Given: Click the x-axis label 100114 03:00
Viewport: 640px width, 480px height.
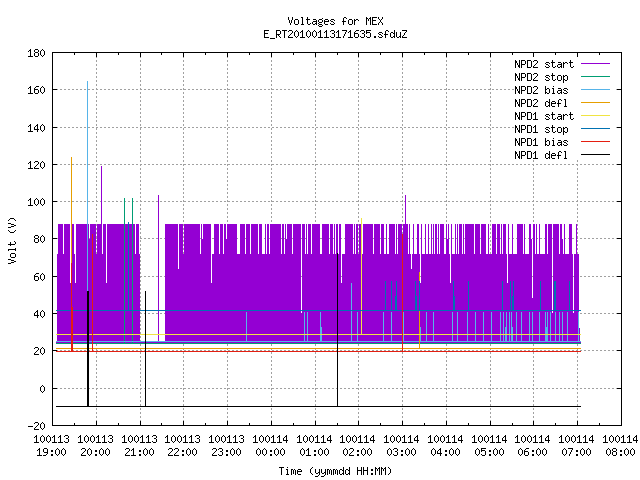Looking at the screenshot, I should tap(402, 446).
